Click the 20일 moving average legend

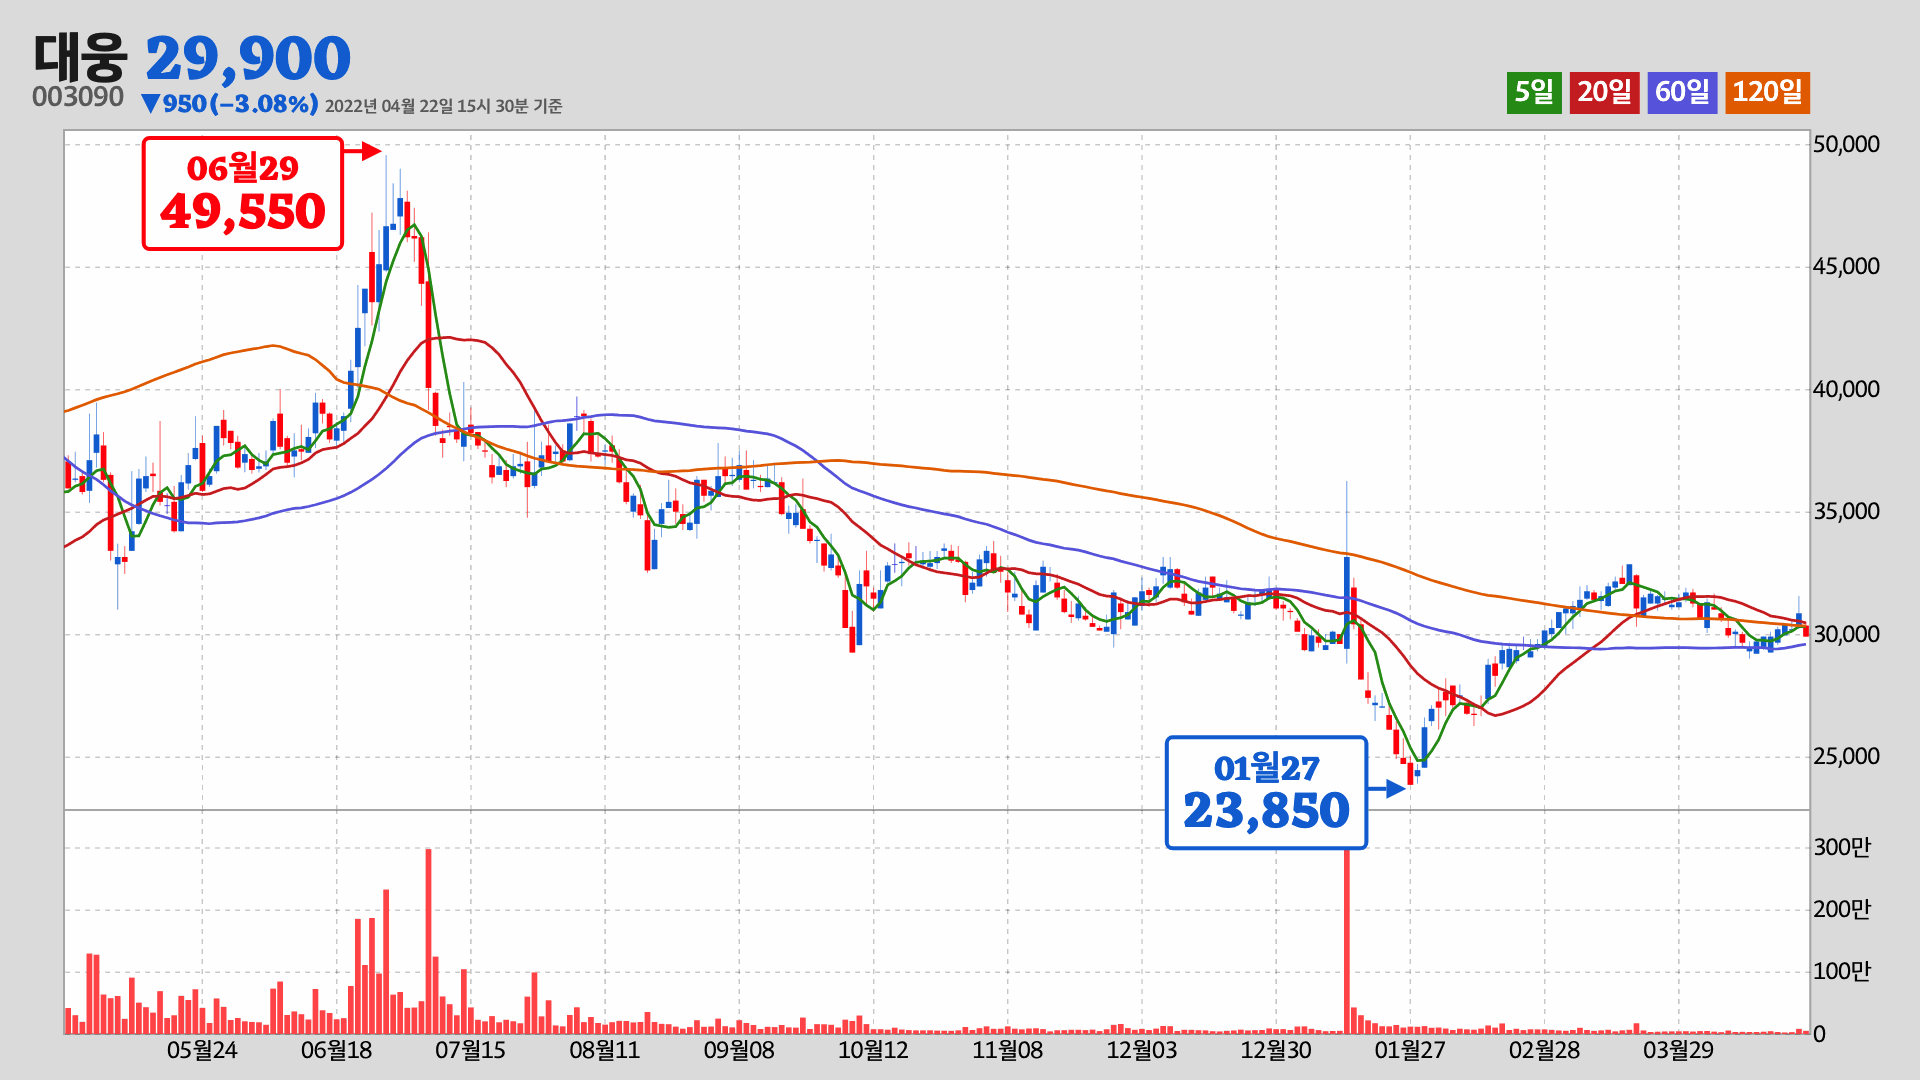point(1604,93)
